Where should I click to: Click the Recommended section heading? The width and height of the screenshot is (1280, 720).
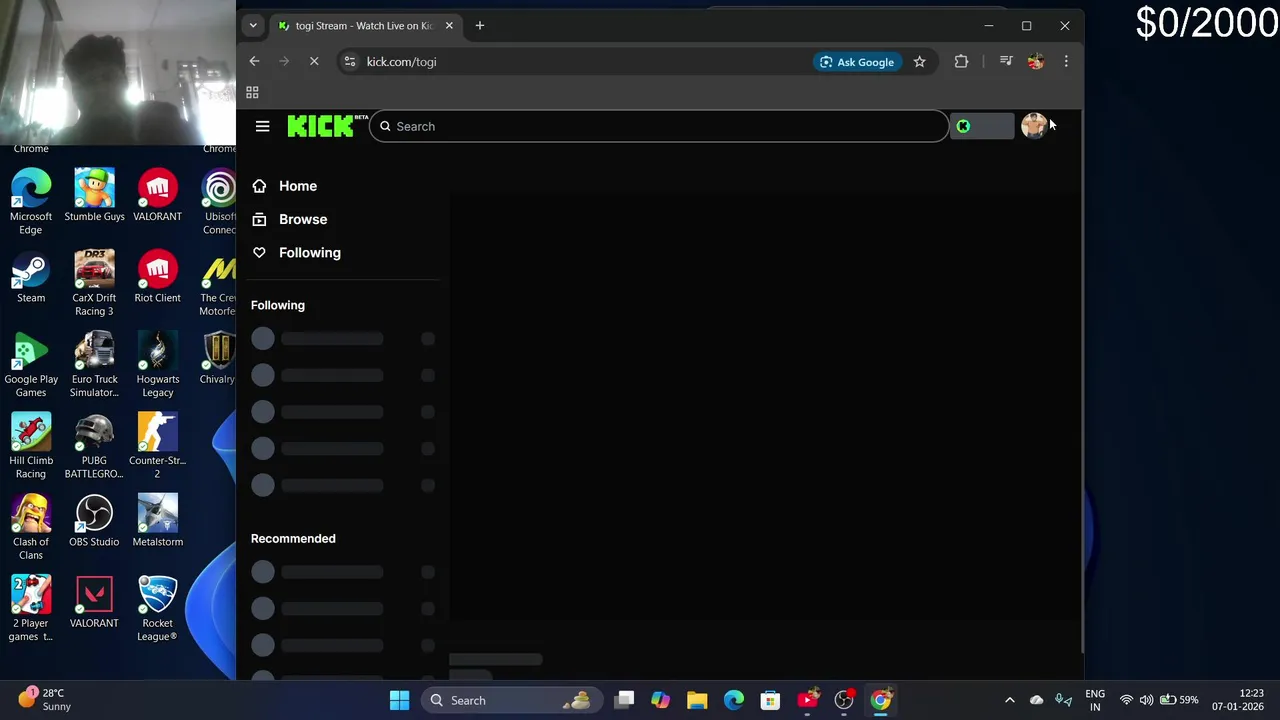[x=293, y=538]
